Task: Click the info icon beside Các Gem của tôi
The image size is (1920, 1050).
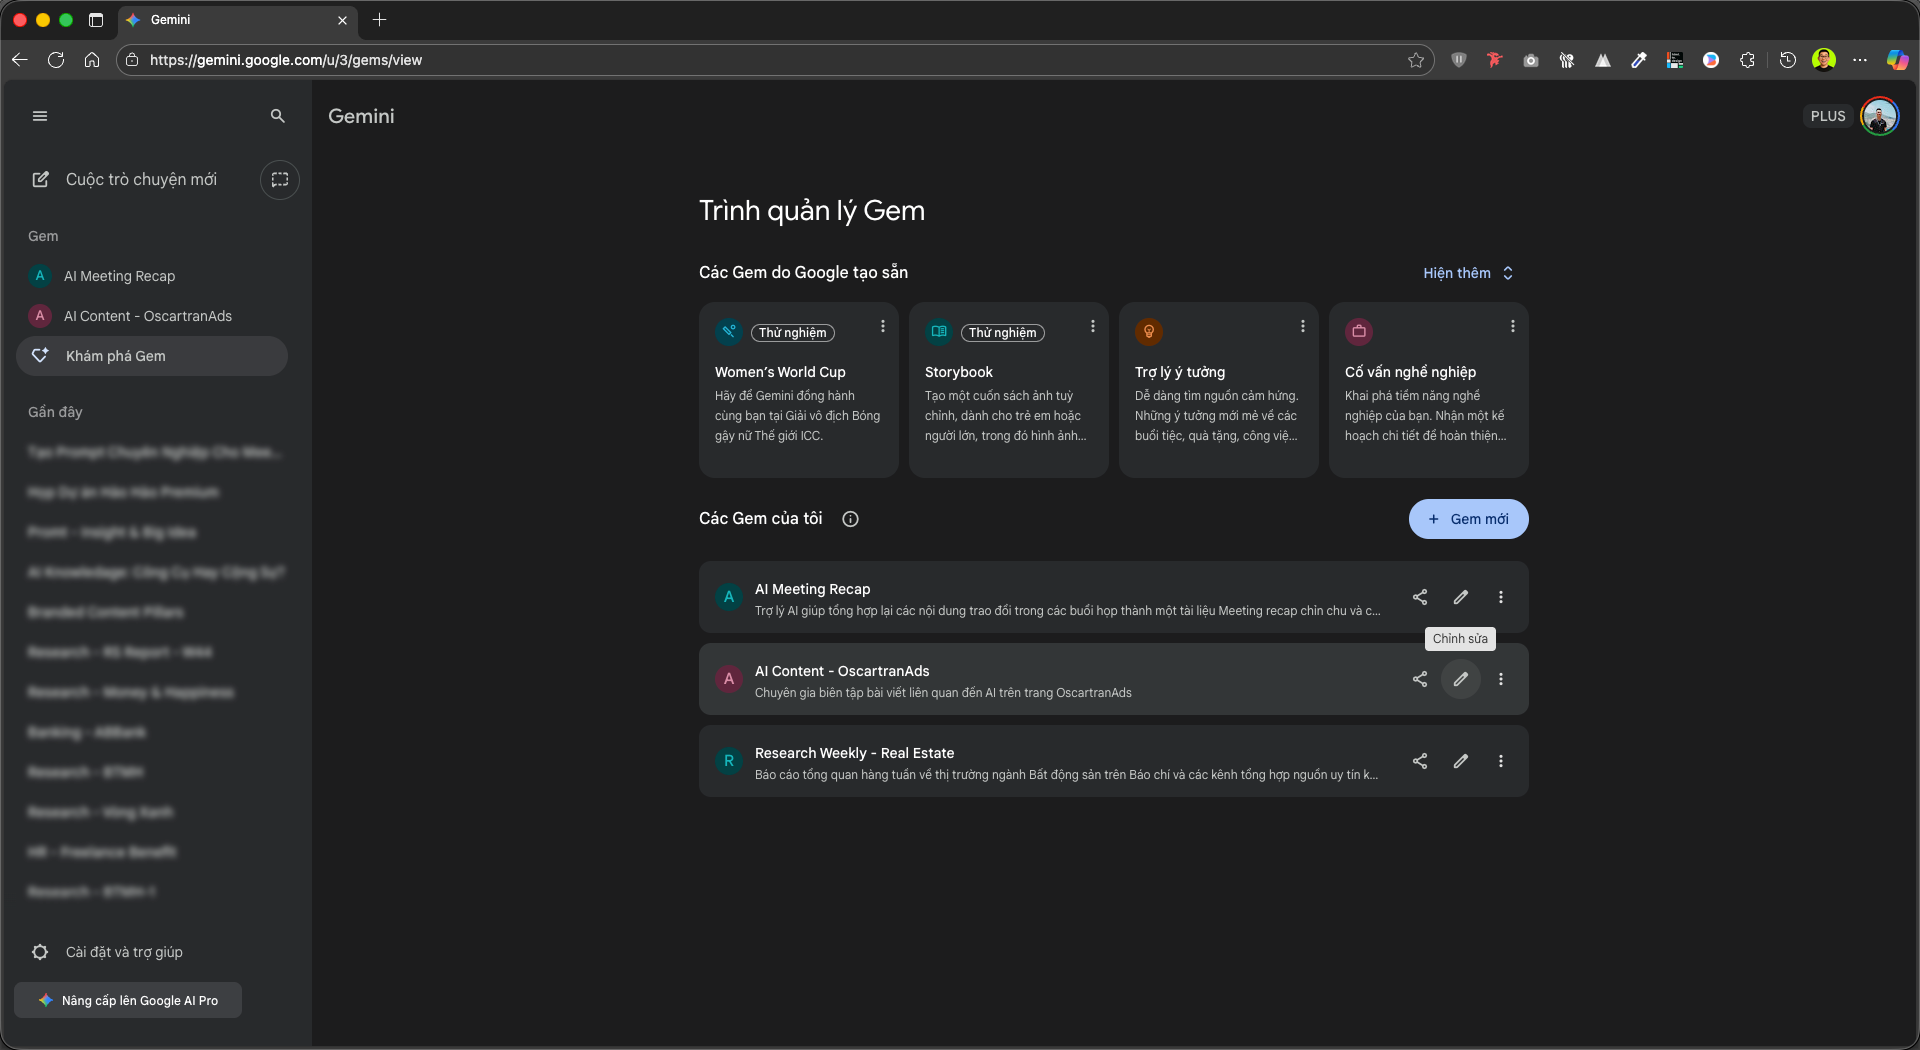Action: 850,519
